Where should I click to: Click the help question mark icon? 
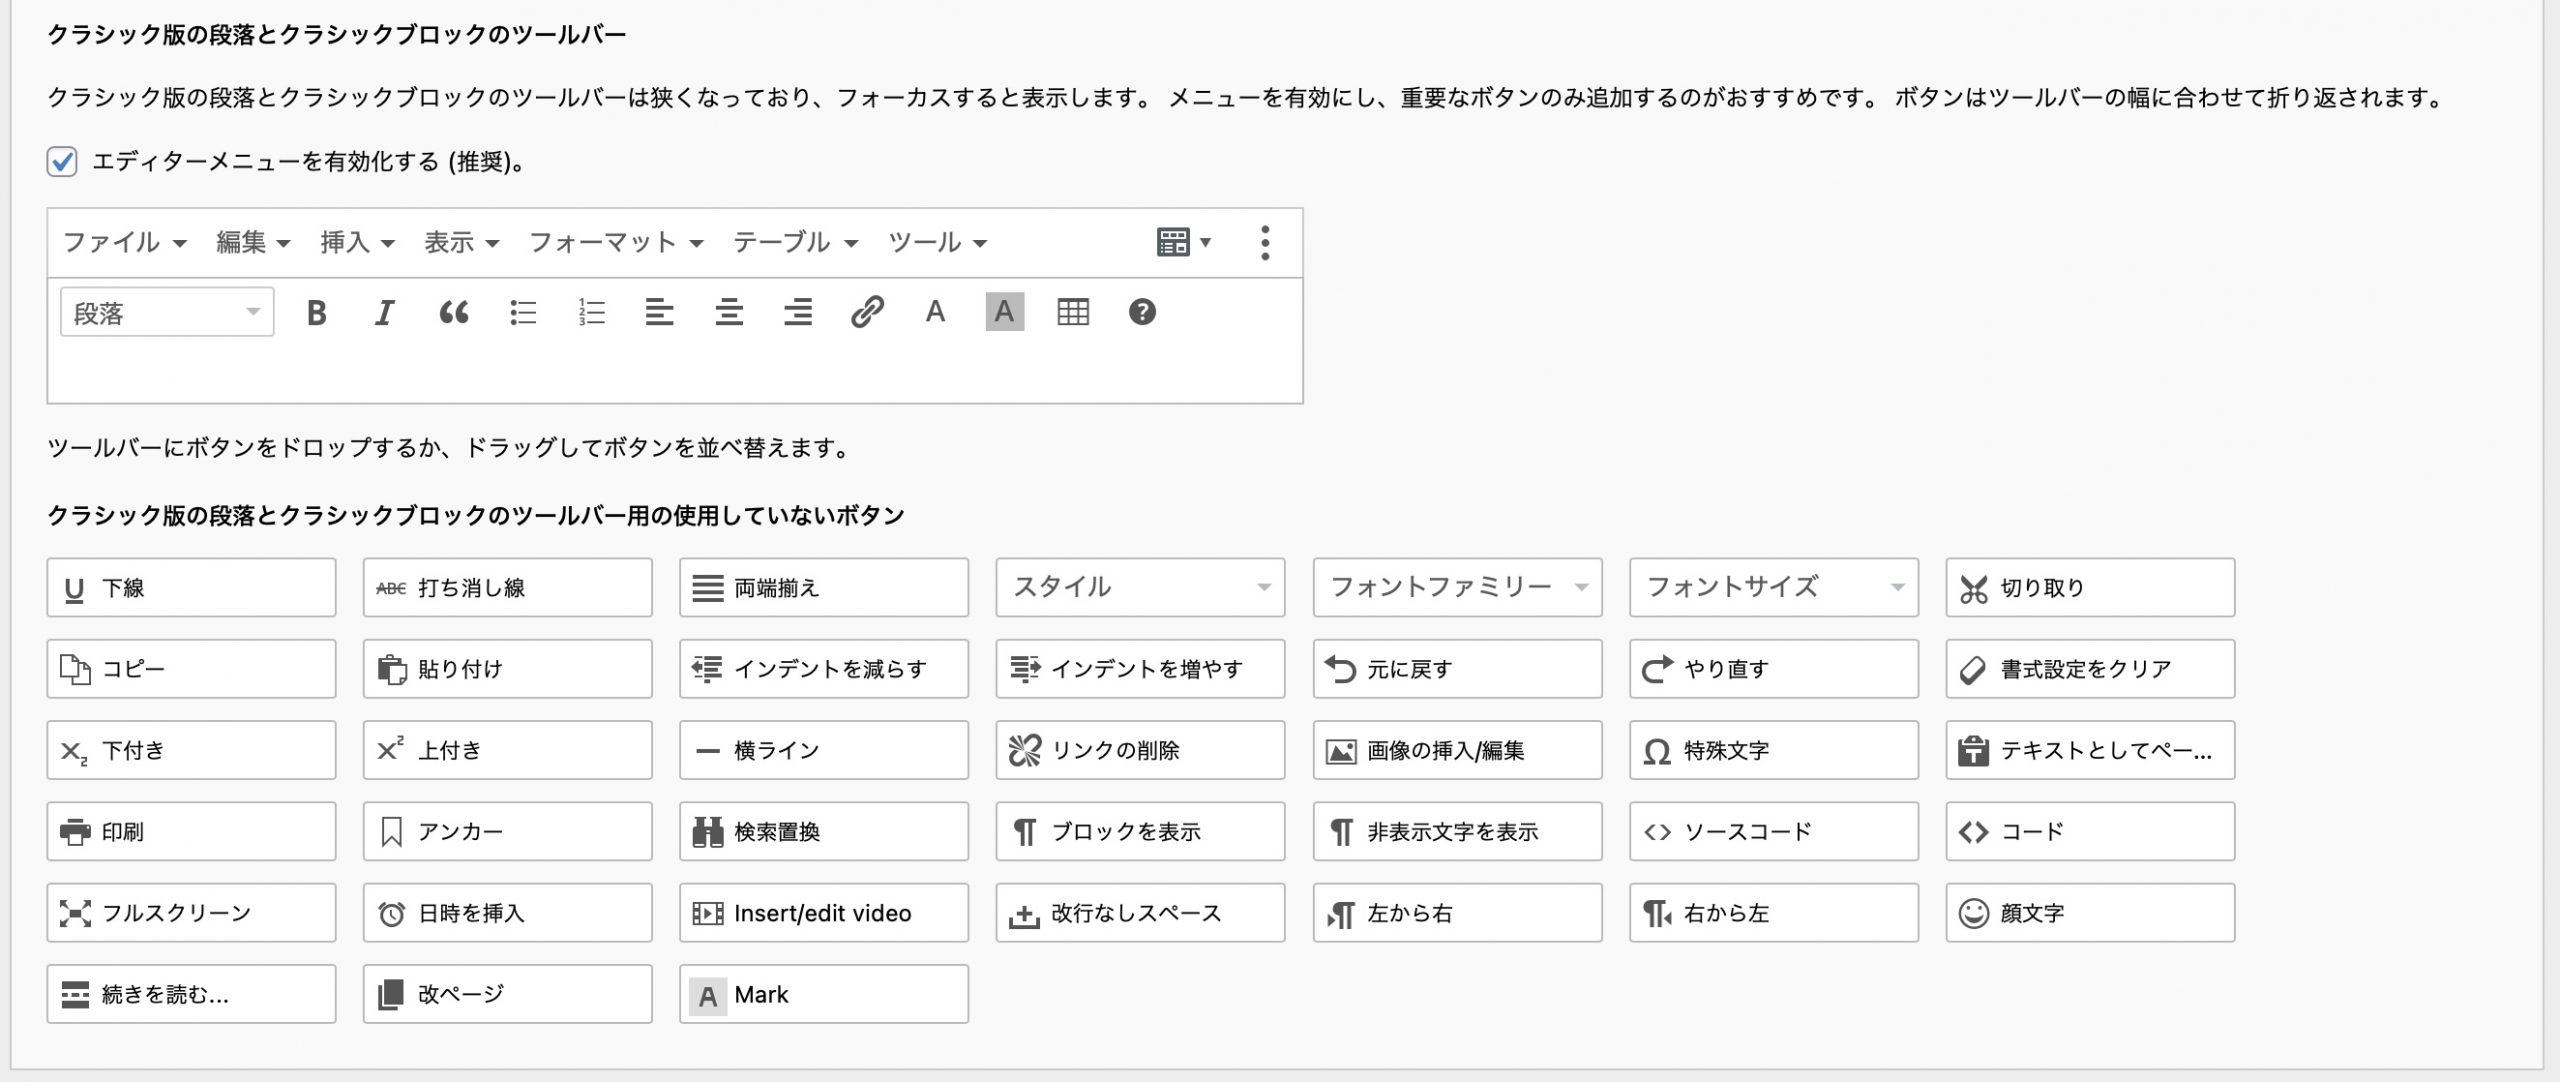tap(1142, 312)
